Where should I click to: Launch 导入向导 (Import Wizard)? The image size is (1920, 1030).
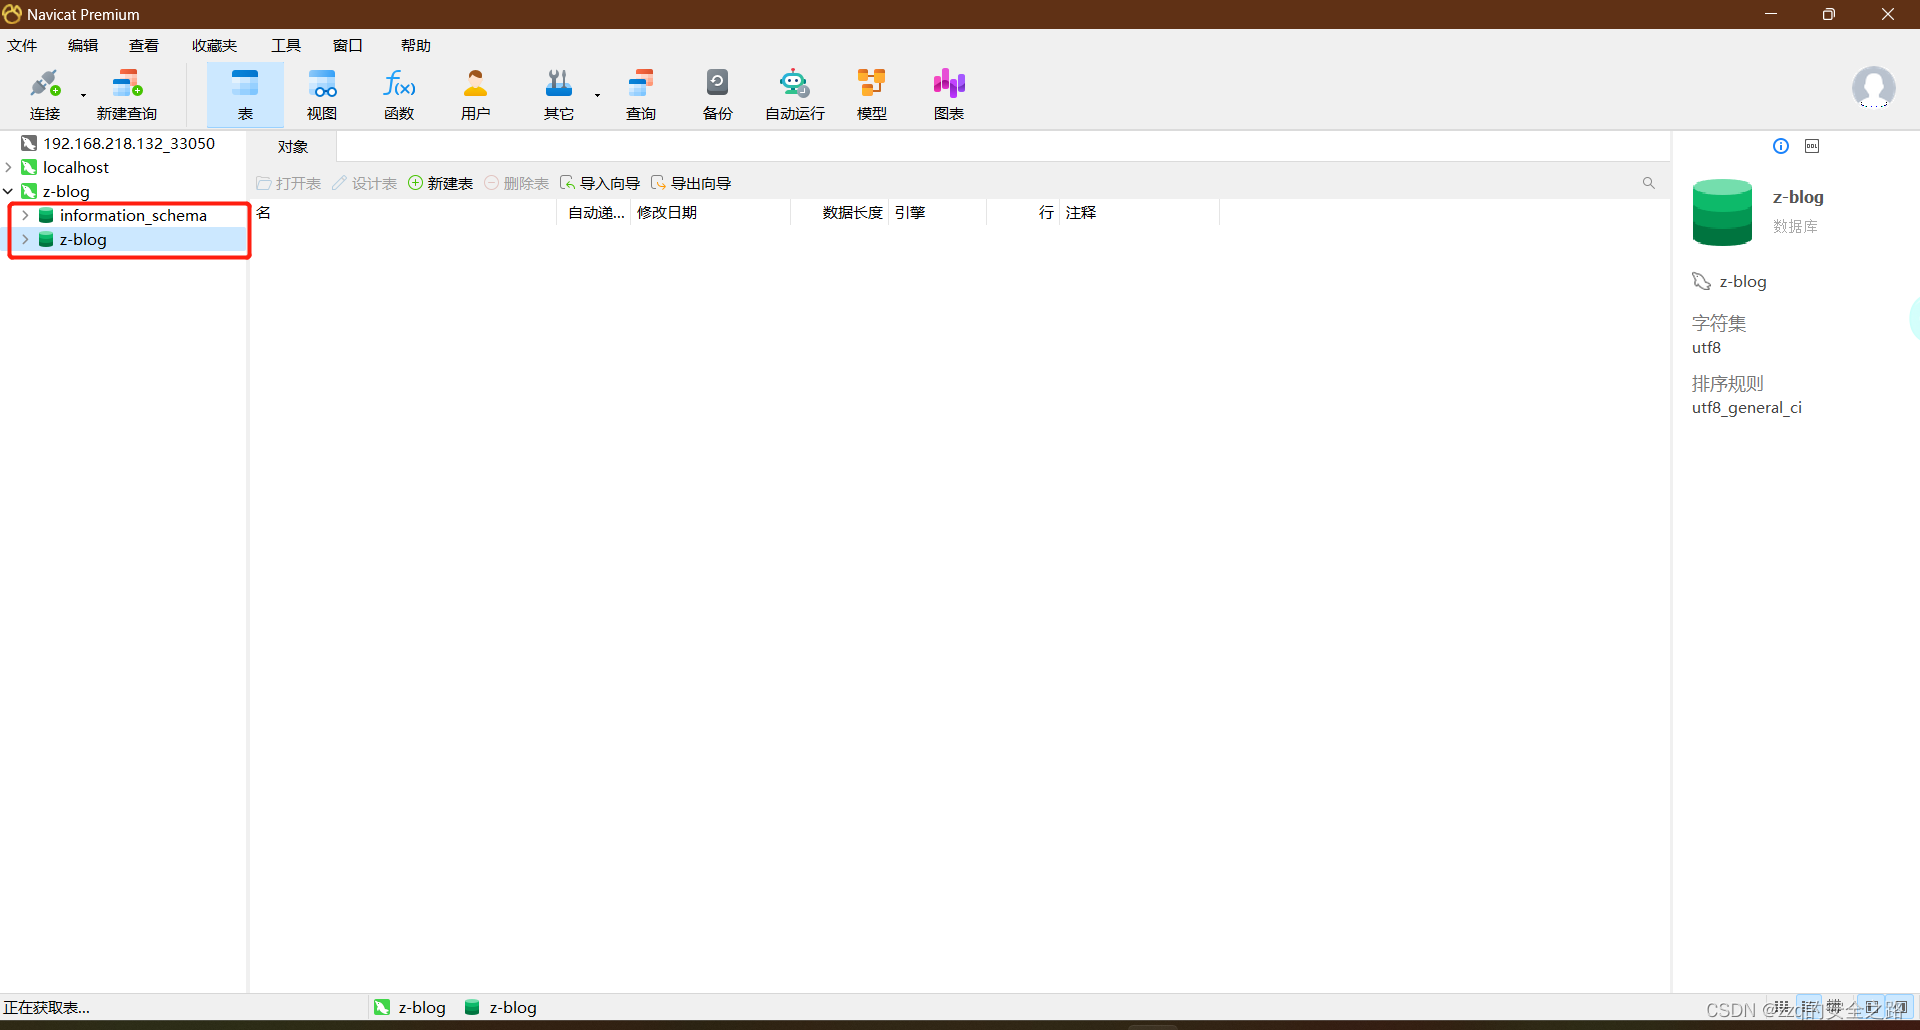600,183
